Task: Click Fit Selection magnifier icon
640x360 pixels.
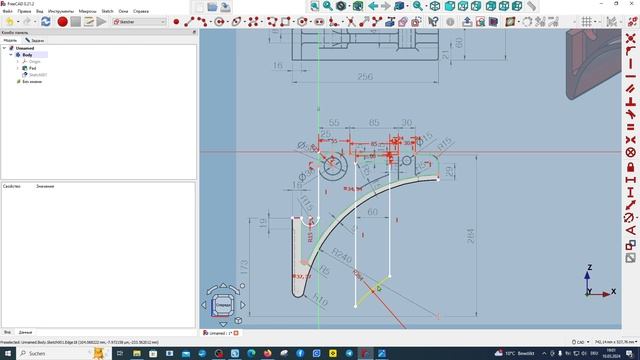Action: pos(328,6)
